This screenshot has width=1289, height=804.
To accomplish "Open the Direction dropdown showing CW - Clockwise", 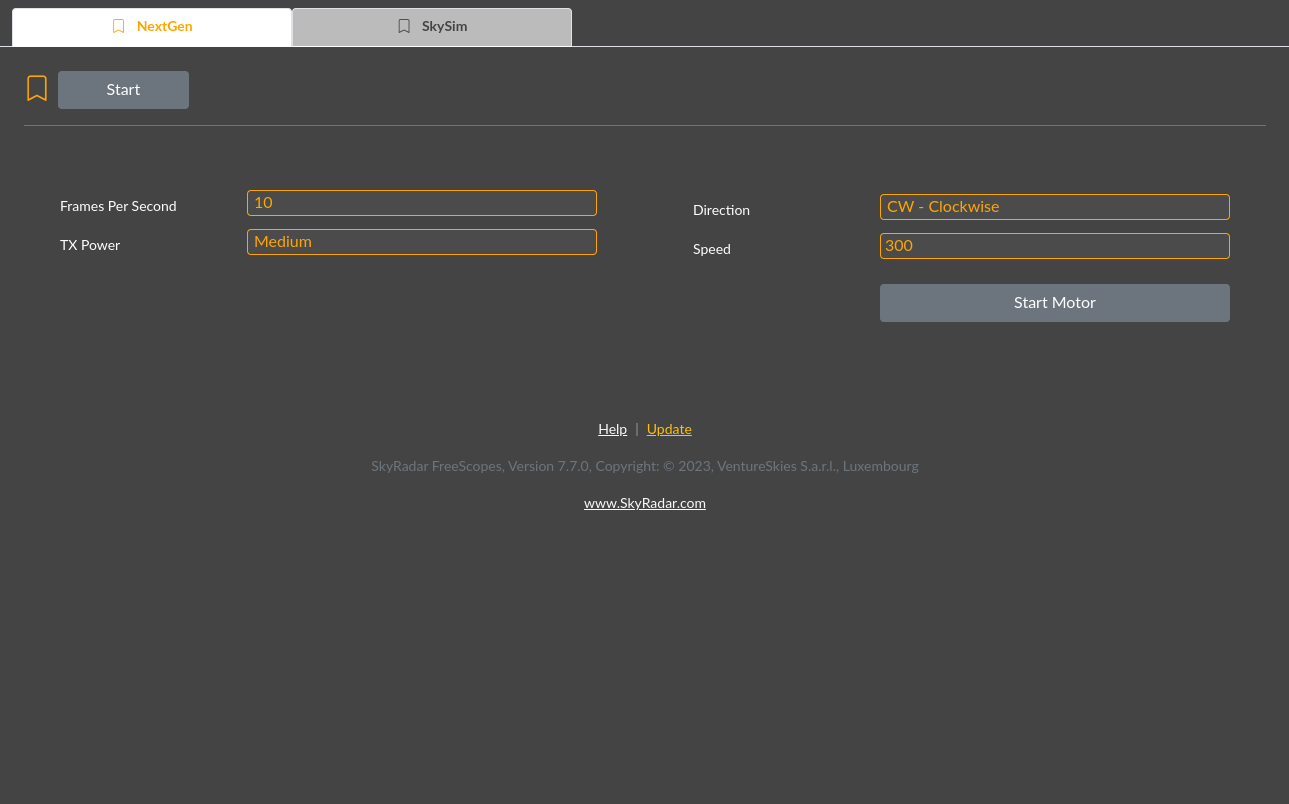I will [1055, 207].
